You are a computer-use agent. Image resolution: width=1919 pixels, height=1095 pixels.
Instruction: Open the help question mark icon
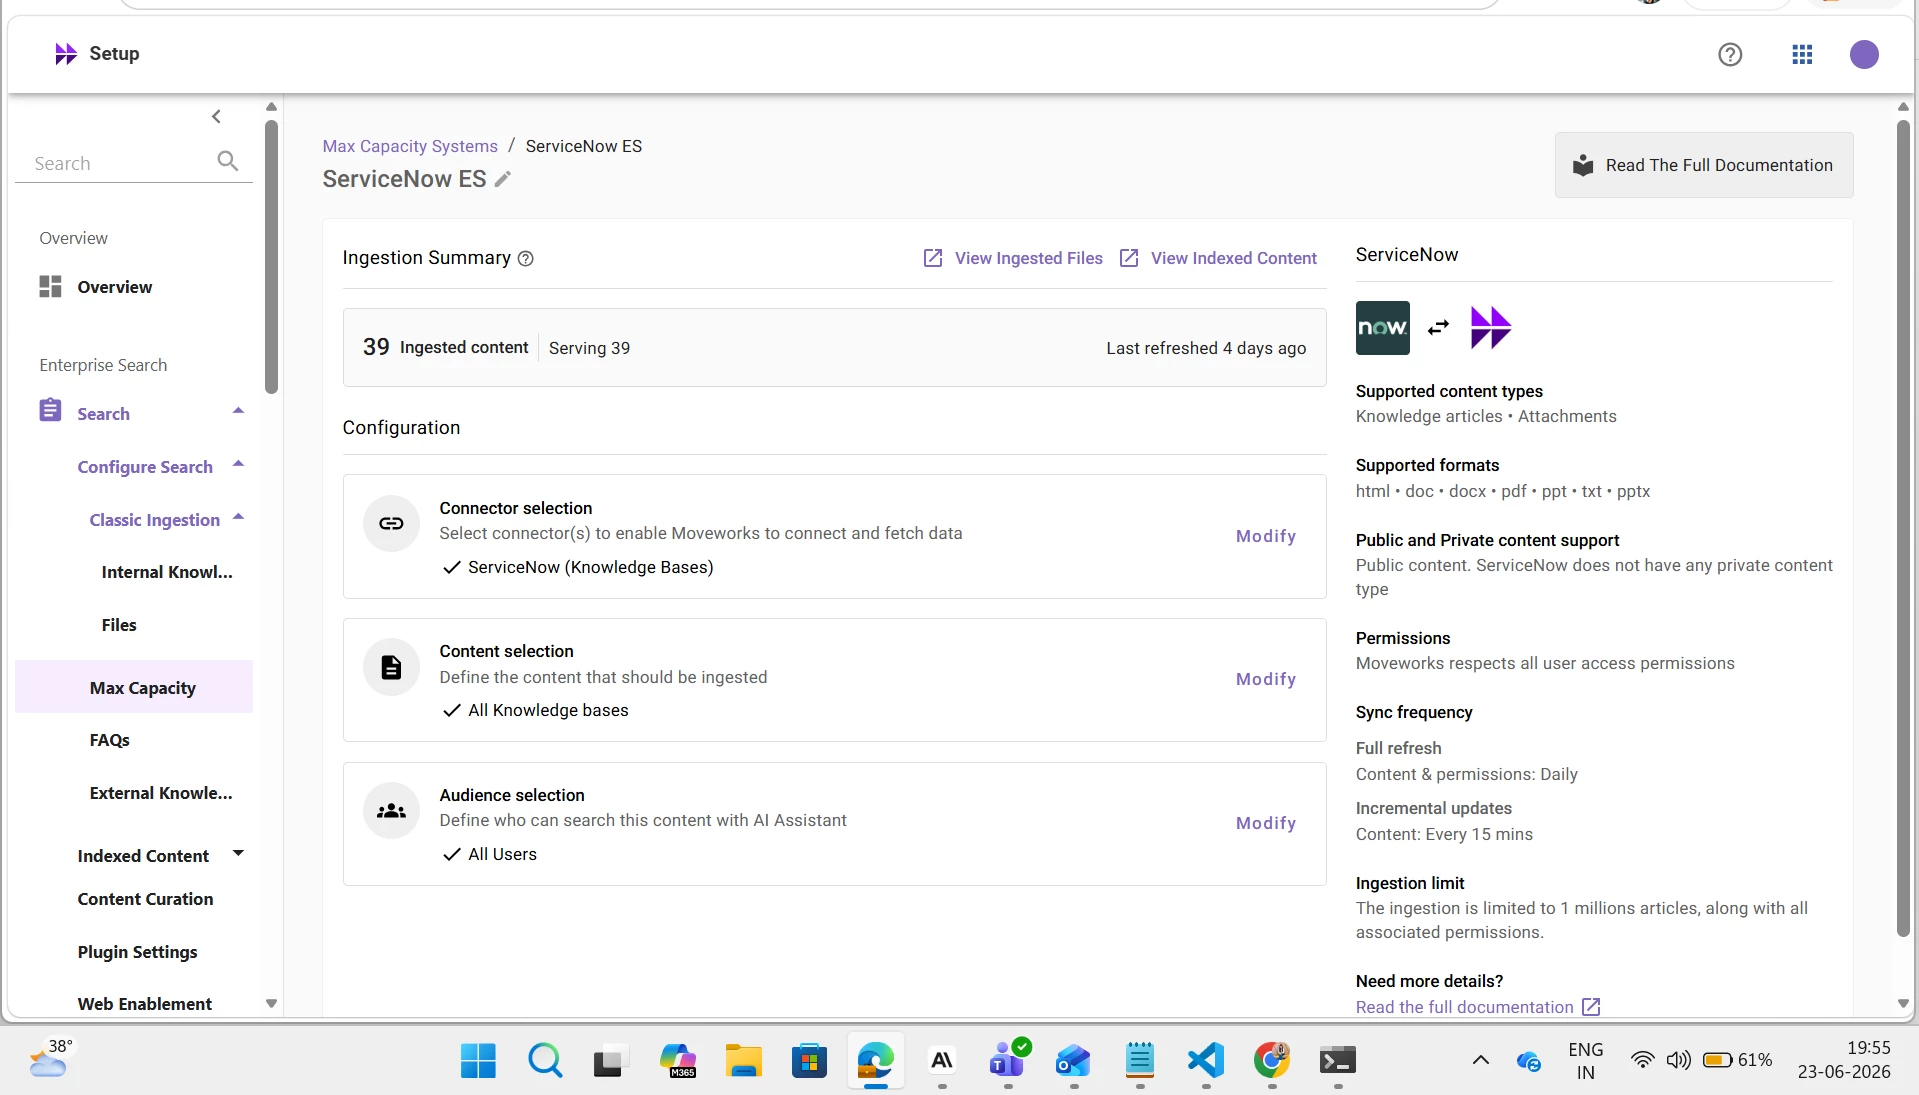(1730, 55)
